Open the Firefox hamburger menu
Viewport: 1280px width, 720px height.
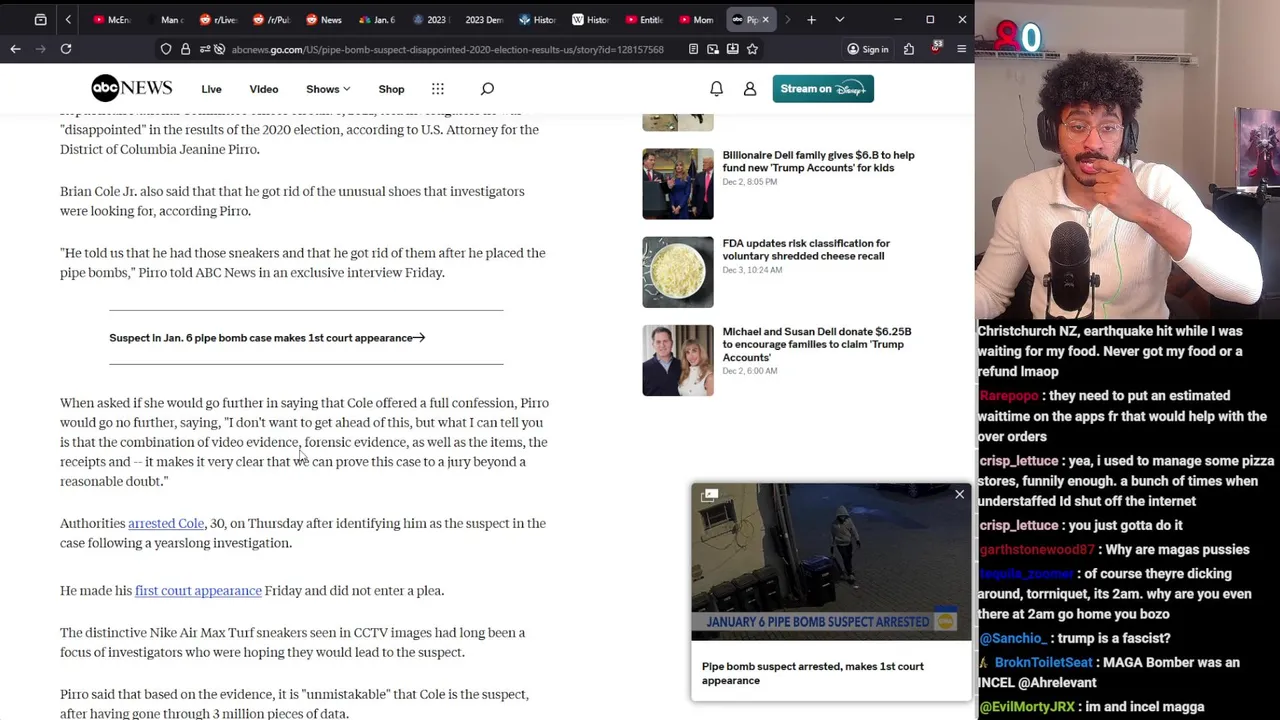[x=961, y=49]
